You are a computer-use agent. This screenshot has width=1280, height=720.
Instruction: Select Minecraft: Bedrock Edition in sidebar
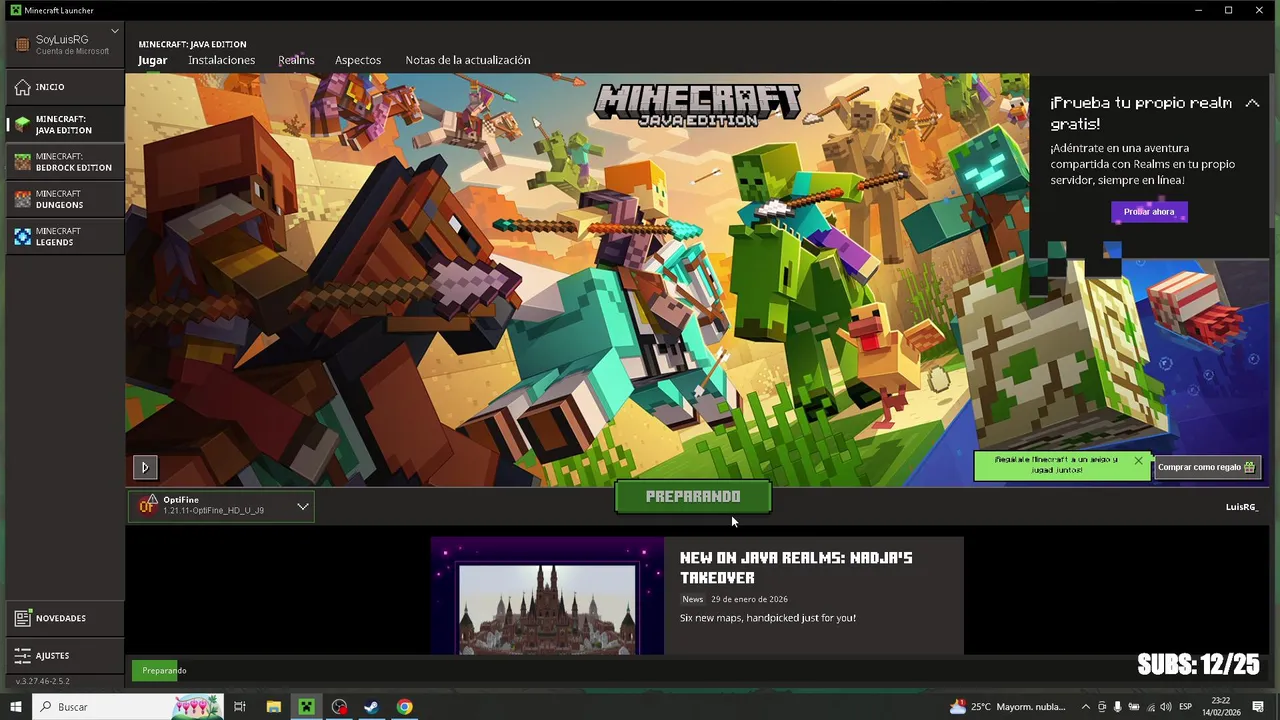tap(65, 162)
